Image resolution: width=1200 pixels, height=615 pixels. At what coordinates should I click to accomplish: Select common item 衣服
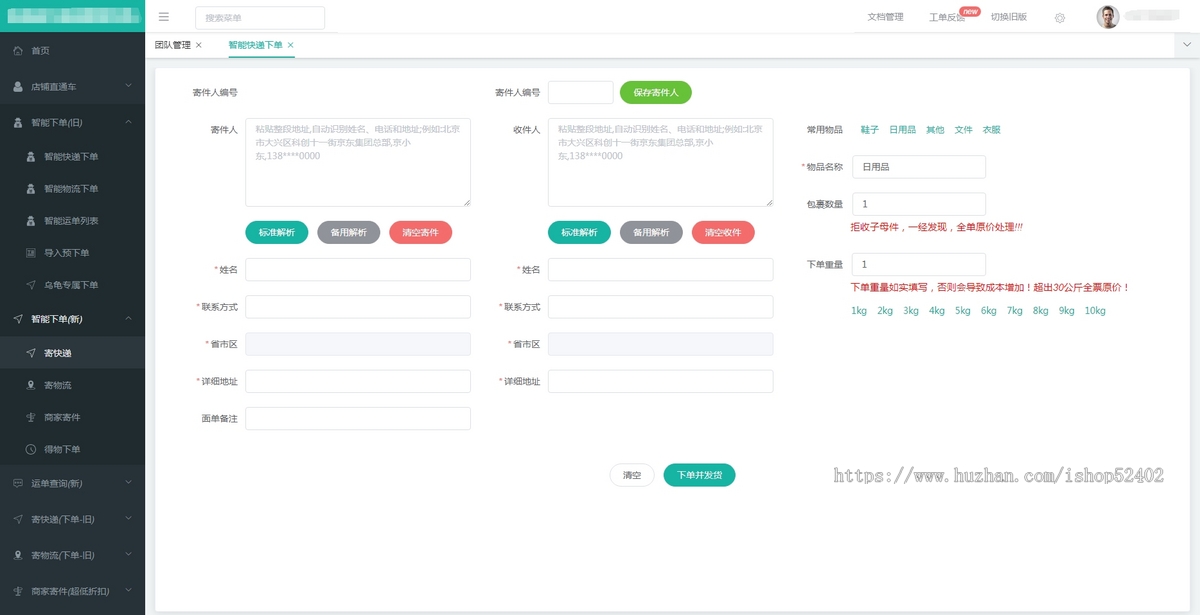991,130
